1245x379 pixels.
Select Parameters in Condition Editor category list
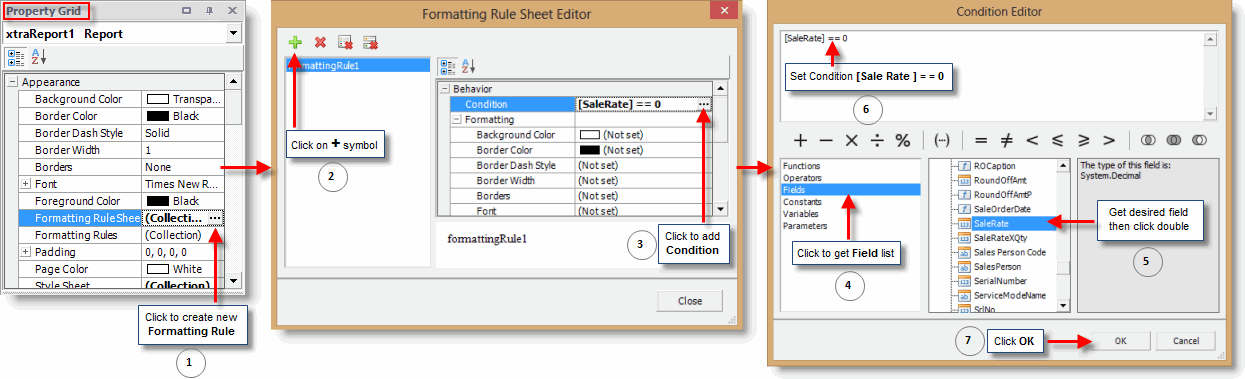pos(805,225)
